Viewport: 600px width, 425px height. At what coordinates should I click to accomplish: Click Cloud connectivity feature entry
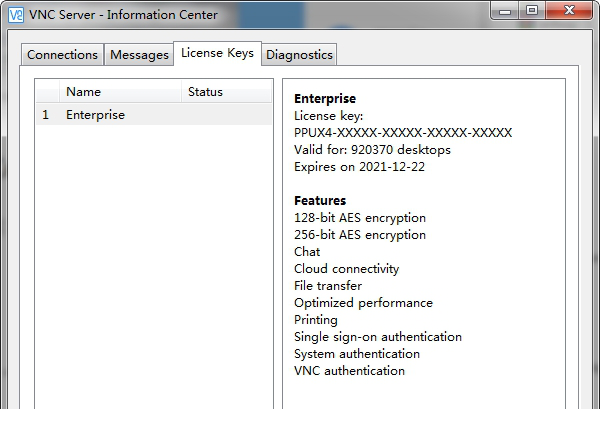(x=346, y=269)
